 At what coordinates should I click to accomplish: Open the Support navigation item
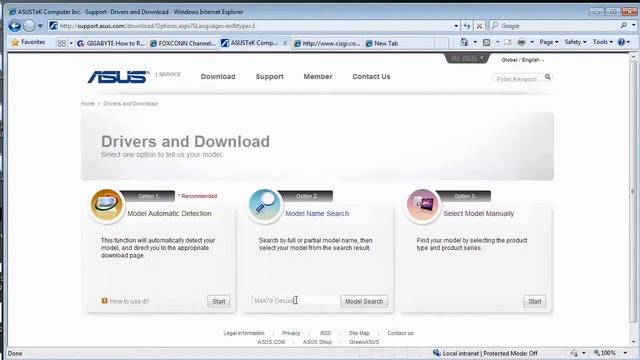click(x=269, y=76)
